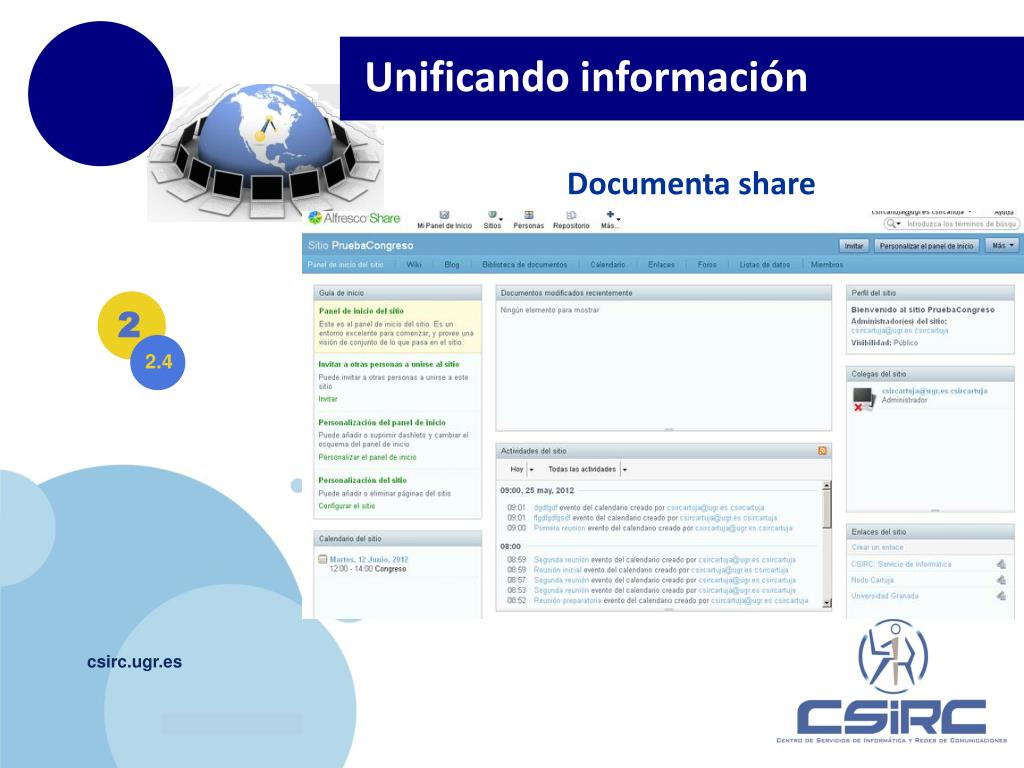This screenshot has height=768, width=1024.
Task: Click Ningún elemento para mostrar text
Action: click(549, 310)
